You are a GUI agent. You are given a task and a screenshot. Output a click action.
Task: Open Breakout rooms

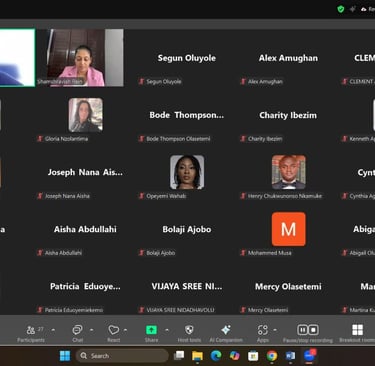coord(357,334)
